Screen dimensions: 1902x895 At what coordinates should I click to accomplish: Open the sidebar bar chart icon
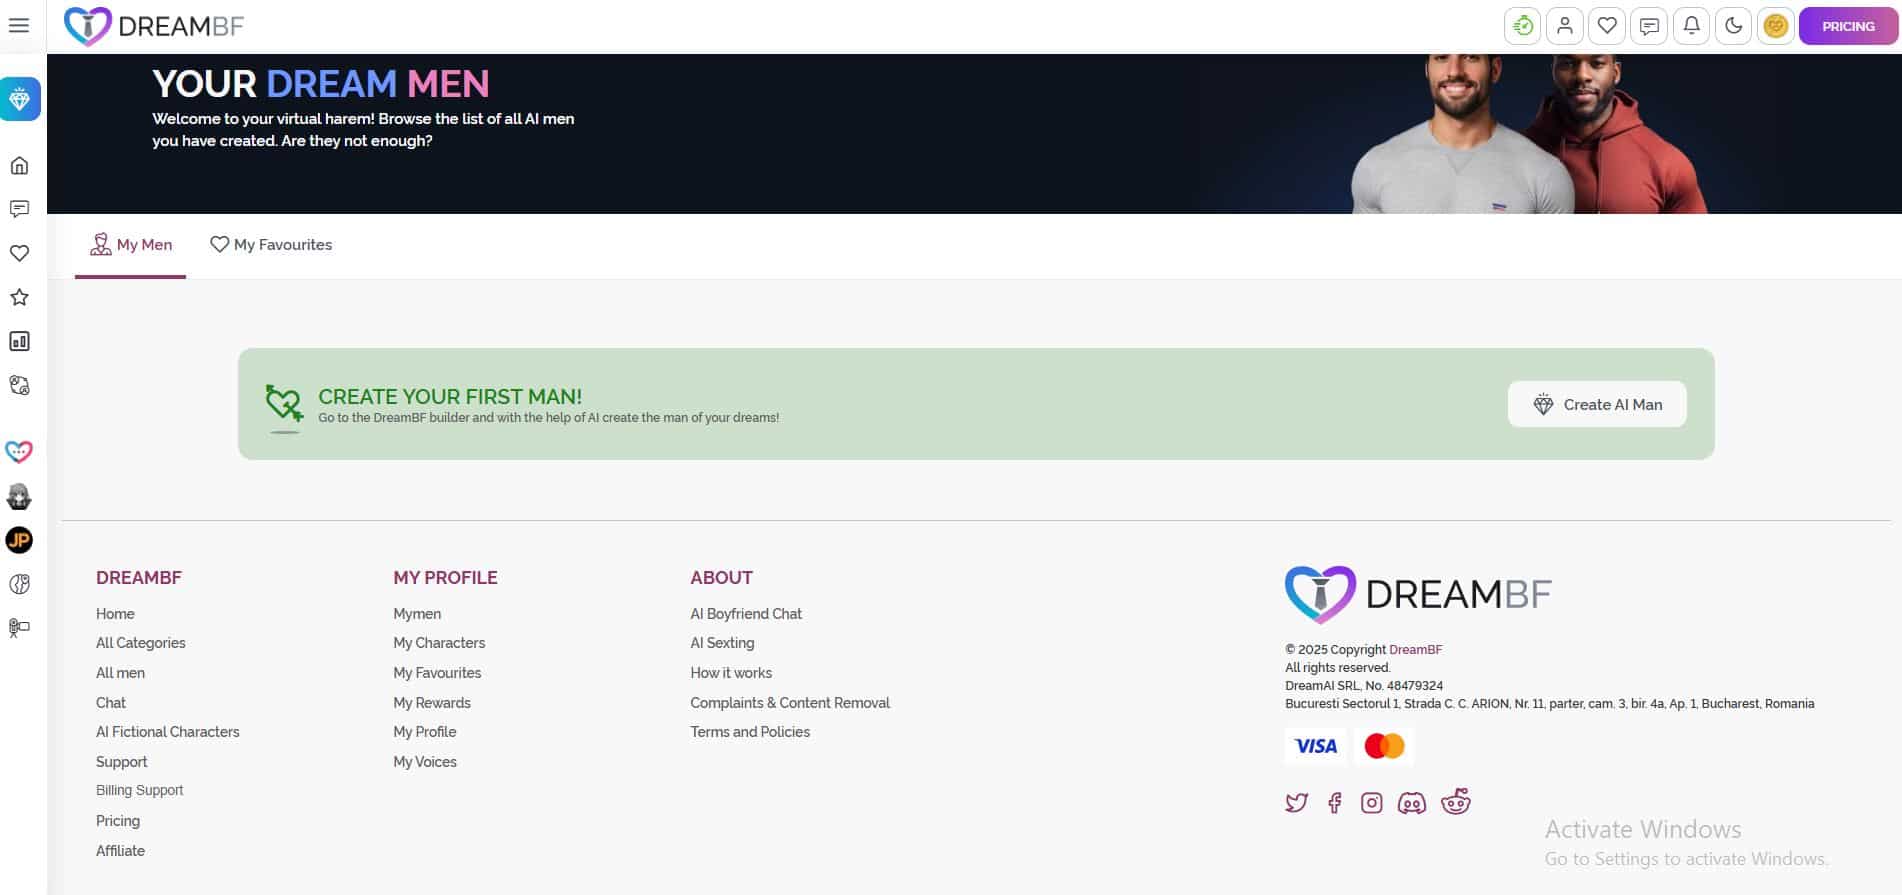(19, 341)
